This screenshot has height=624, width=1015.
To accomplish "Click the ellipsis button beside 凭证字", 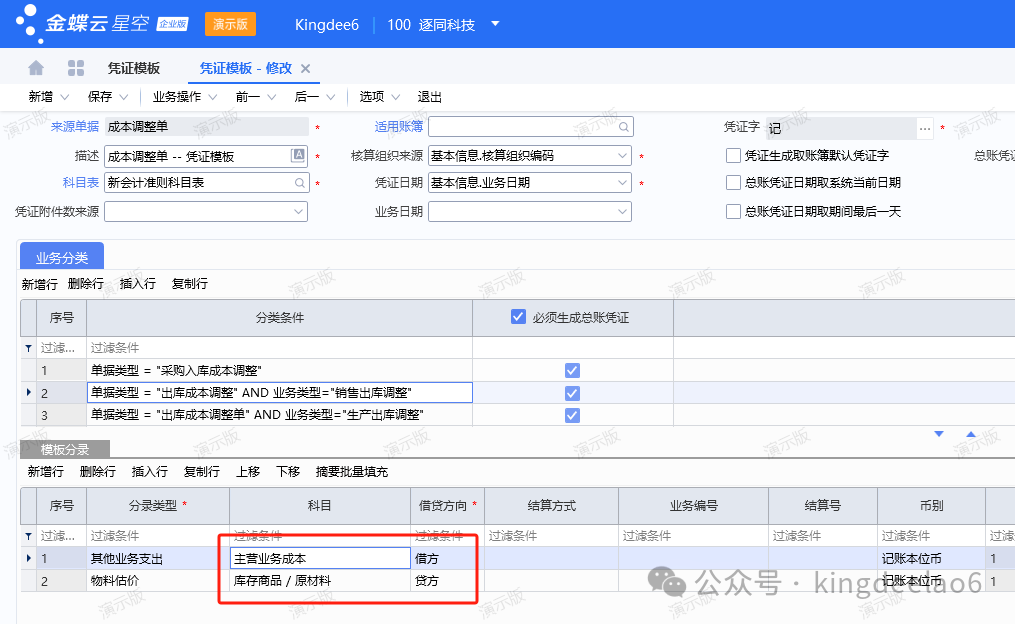I will pyautogui.click(x=925, y=128).
